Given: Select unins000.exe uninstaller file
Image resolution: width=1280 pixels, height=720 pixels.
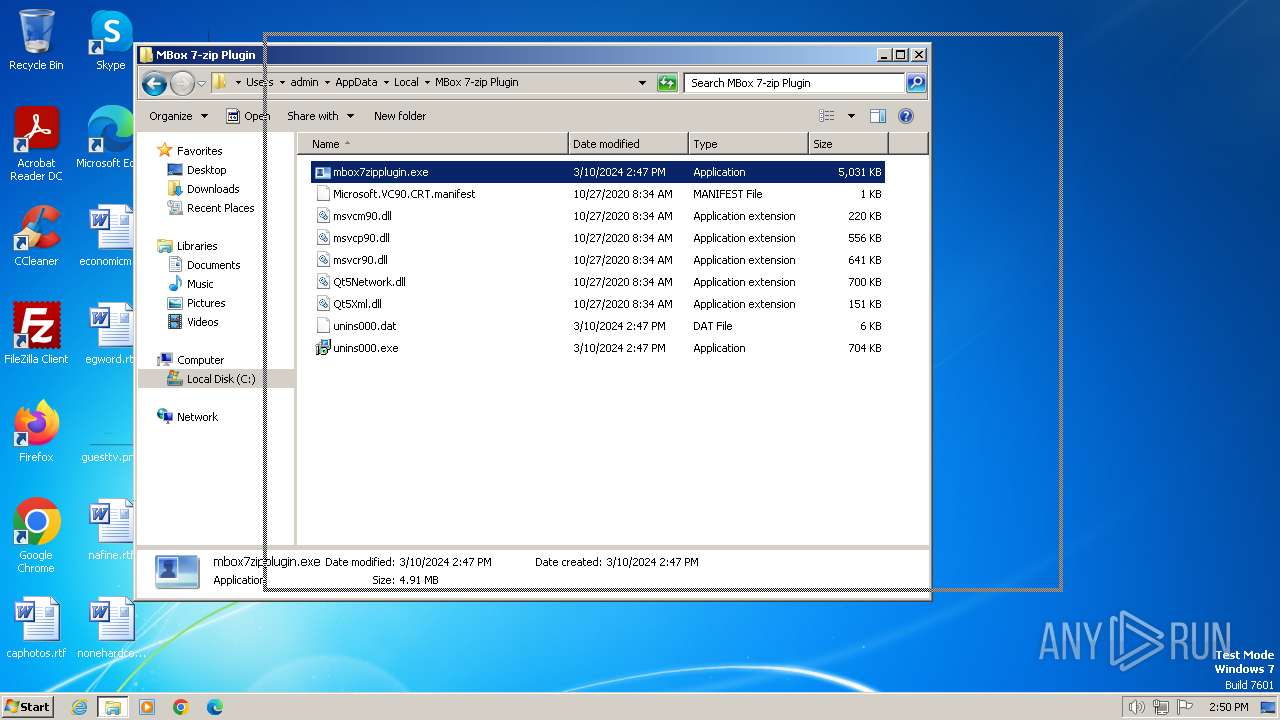Looking at the screenshot, I should click(597, 348).
